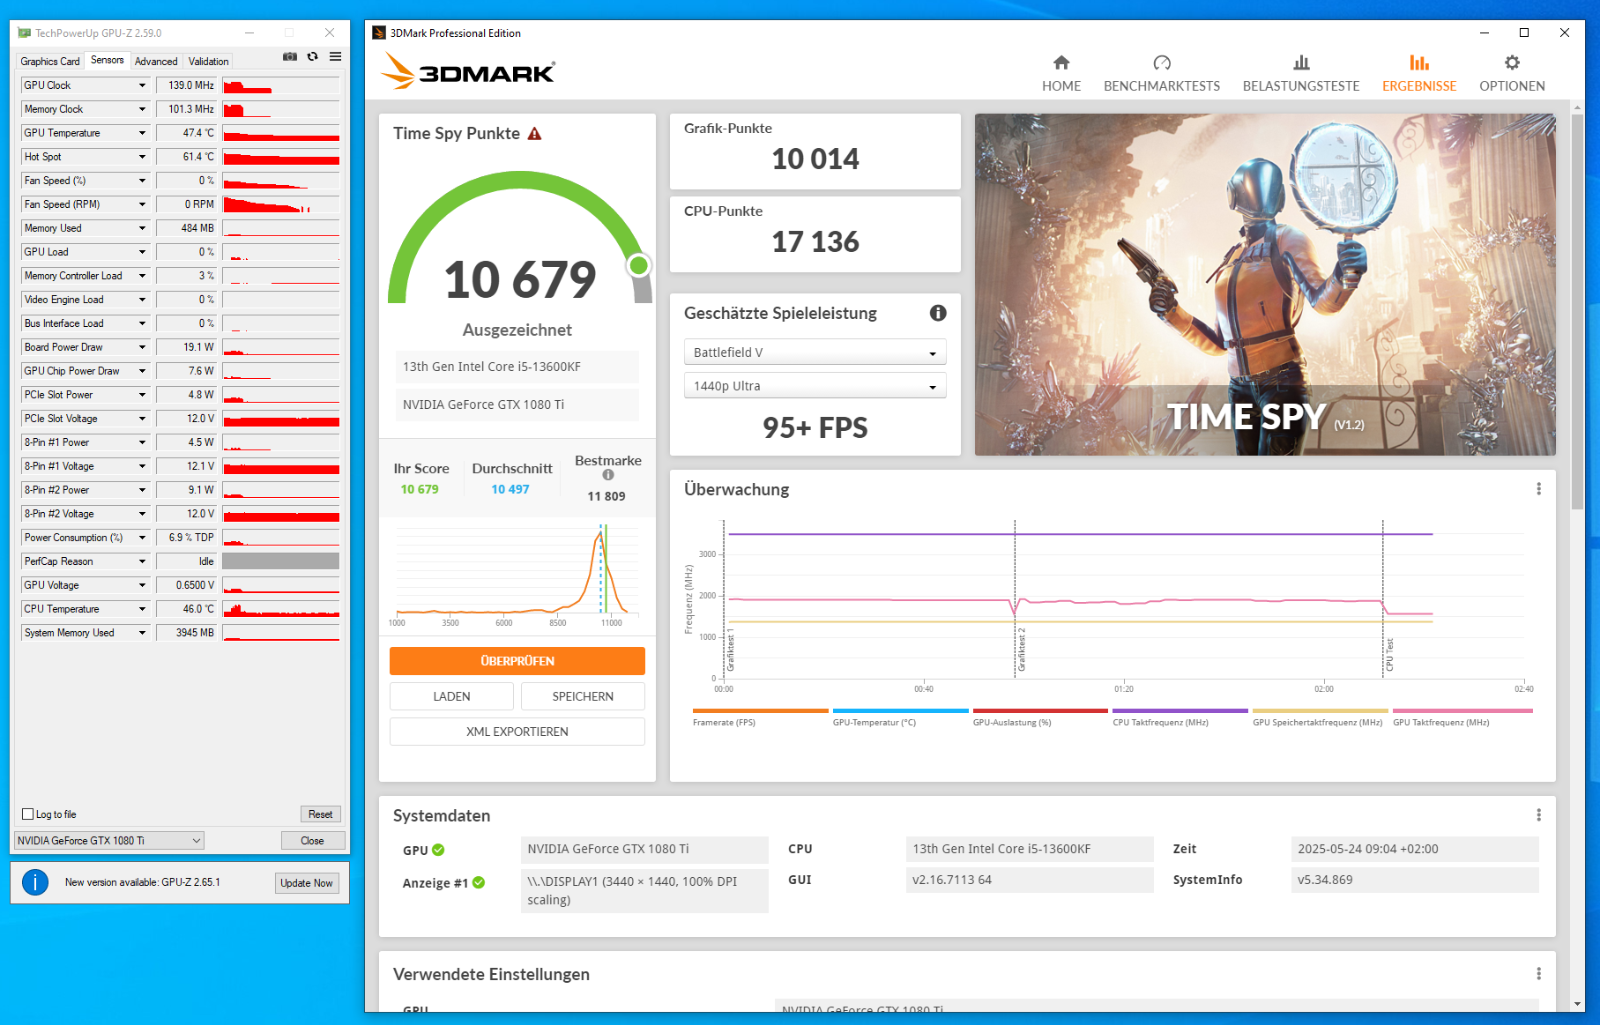Click the GPU-Temperatur blue legend bar
1600x1025 pixels.
pos(900,711)
